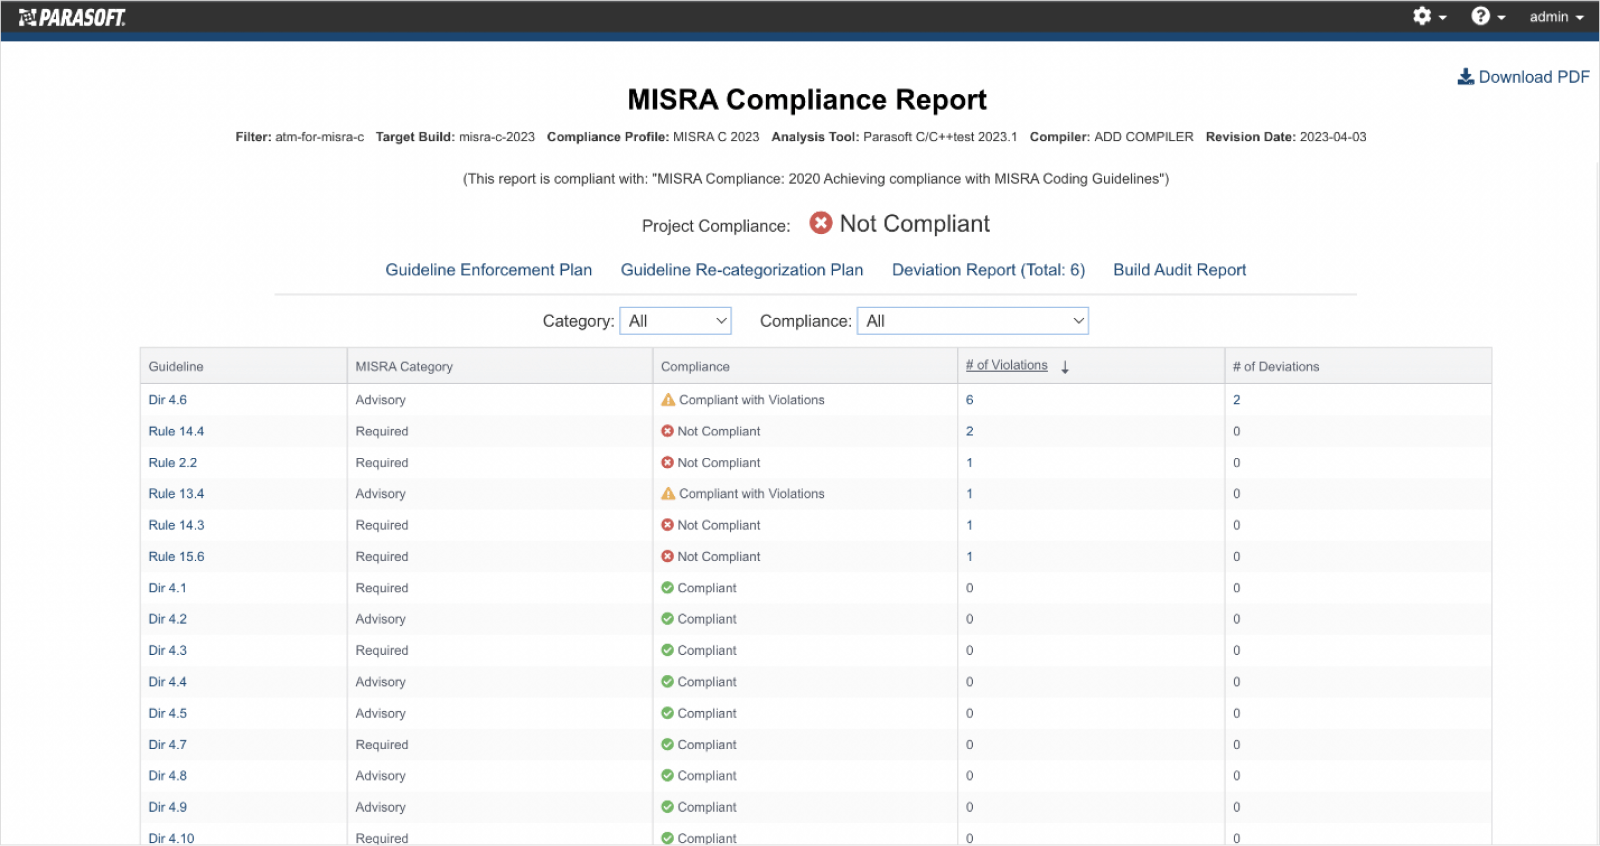The image size is (1600, 846).
Task: Click the Download PDF icon
Action: 1465,77
